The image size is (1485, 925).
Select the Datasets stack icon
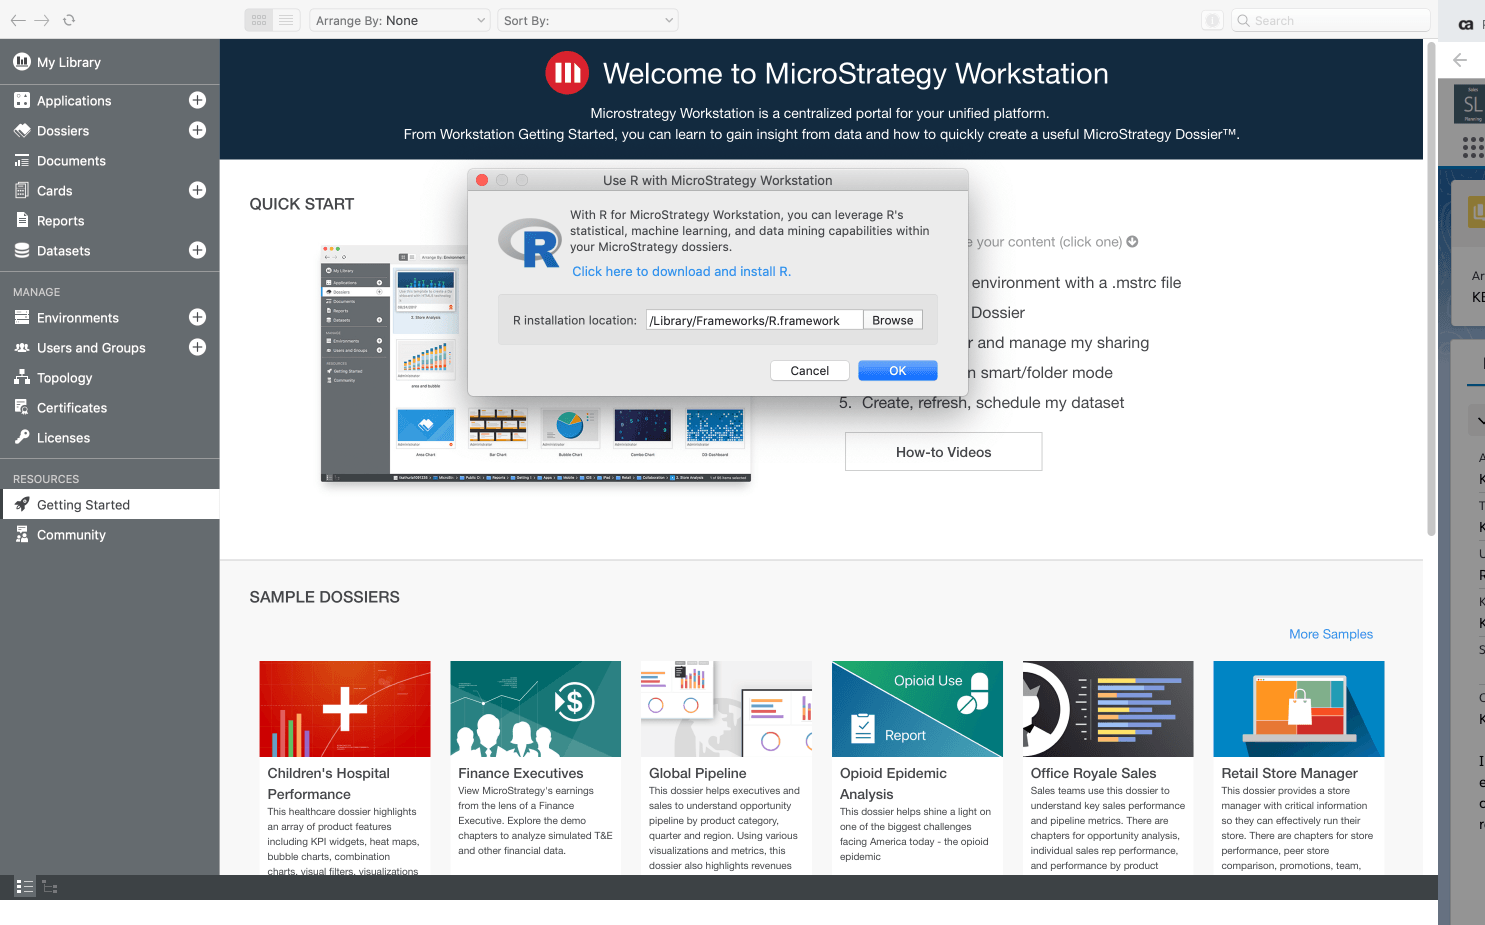coord(22,250)
